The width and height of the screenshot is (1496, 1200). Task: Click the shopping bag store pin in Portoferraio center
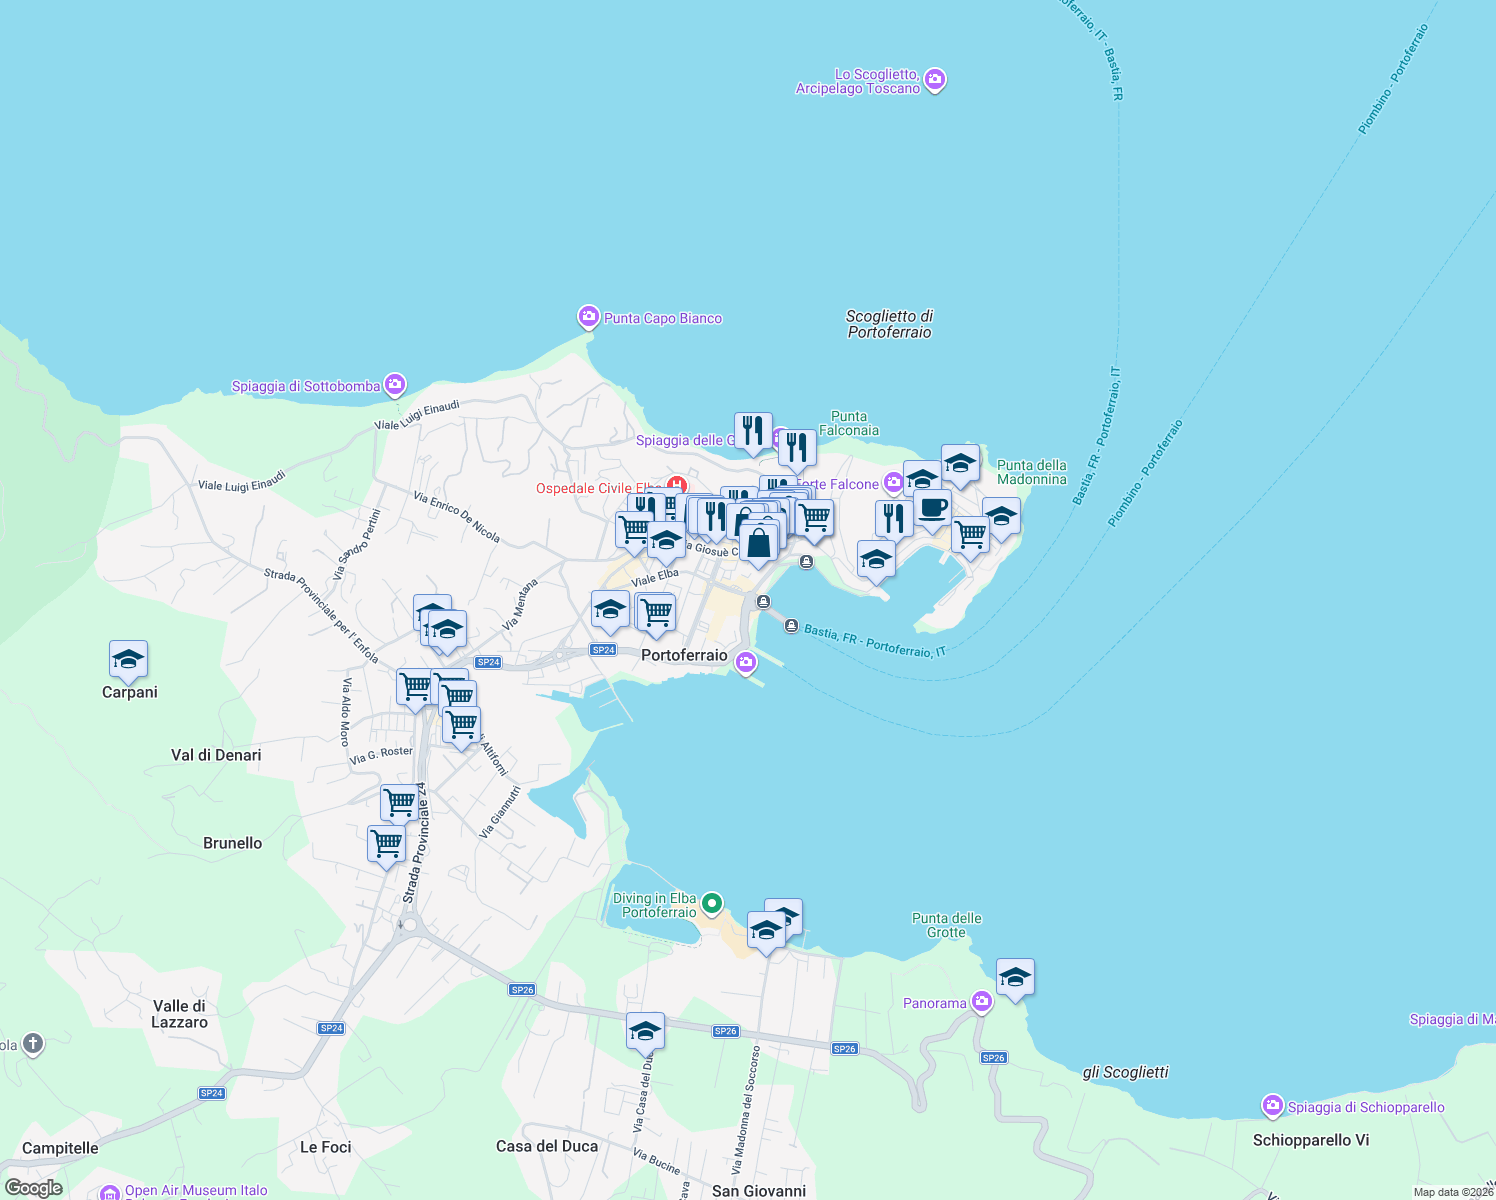coord(759,543)
